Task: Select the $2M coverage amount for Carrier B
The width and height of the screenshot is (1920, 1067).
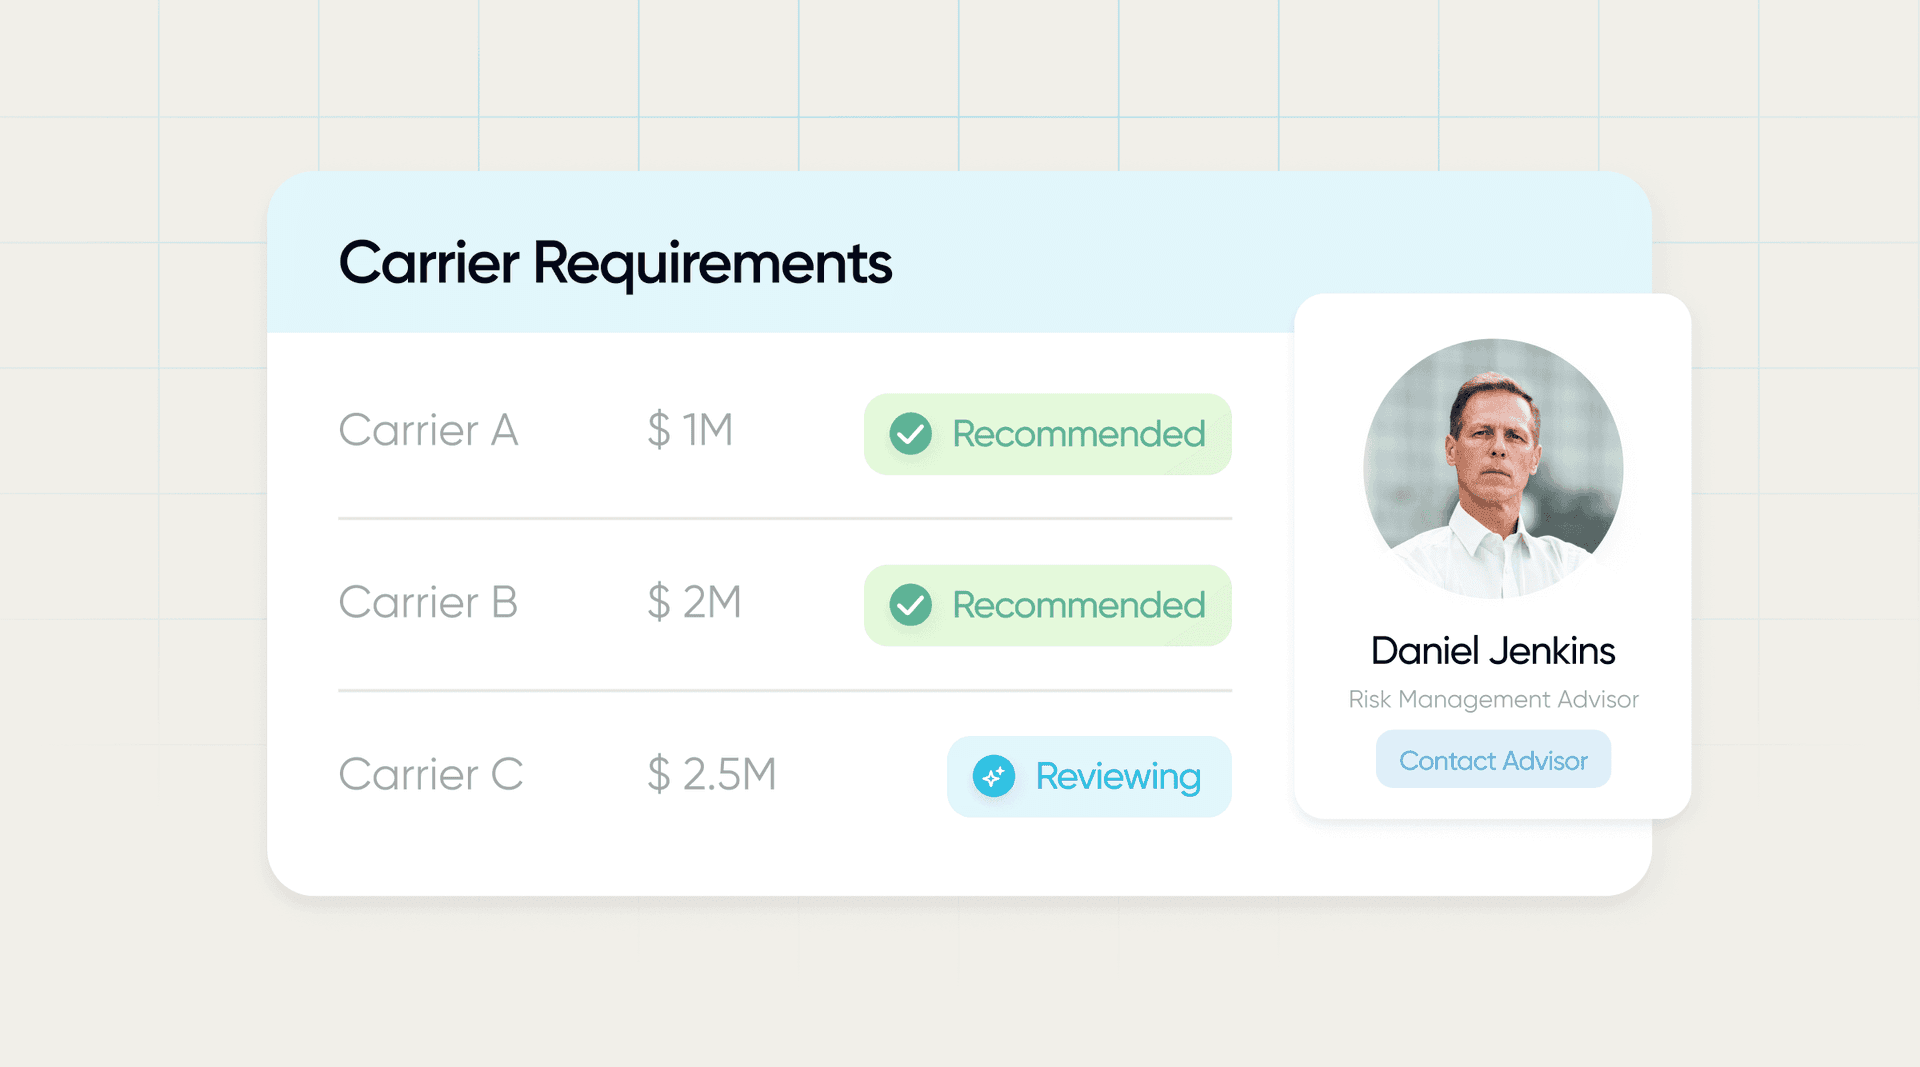Action: [694, 603]
